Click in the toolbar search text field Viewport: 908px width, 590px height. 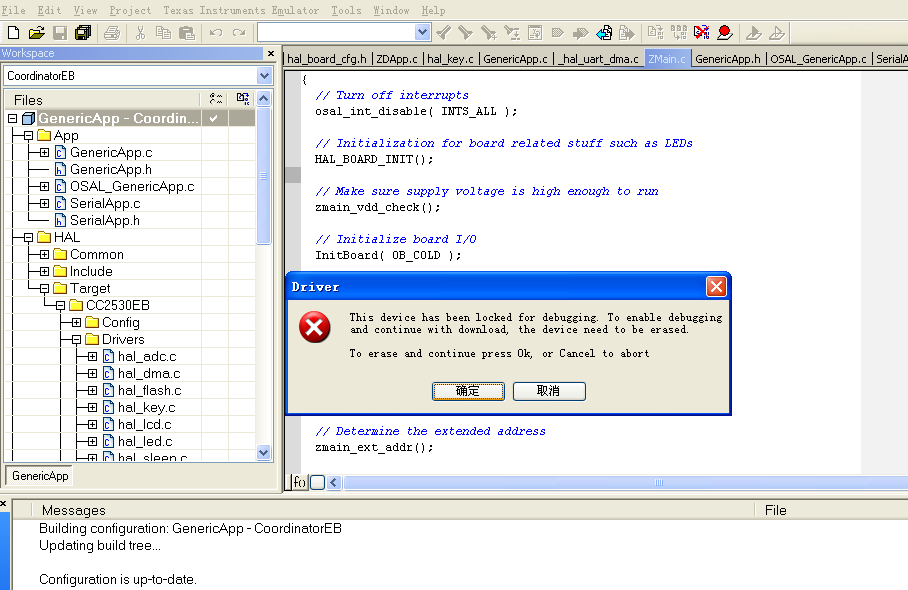[336, 32]
